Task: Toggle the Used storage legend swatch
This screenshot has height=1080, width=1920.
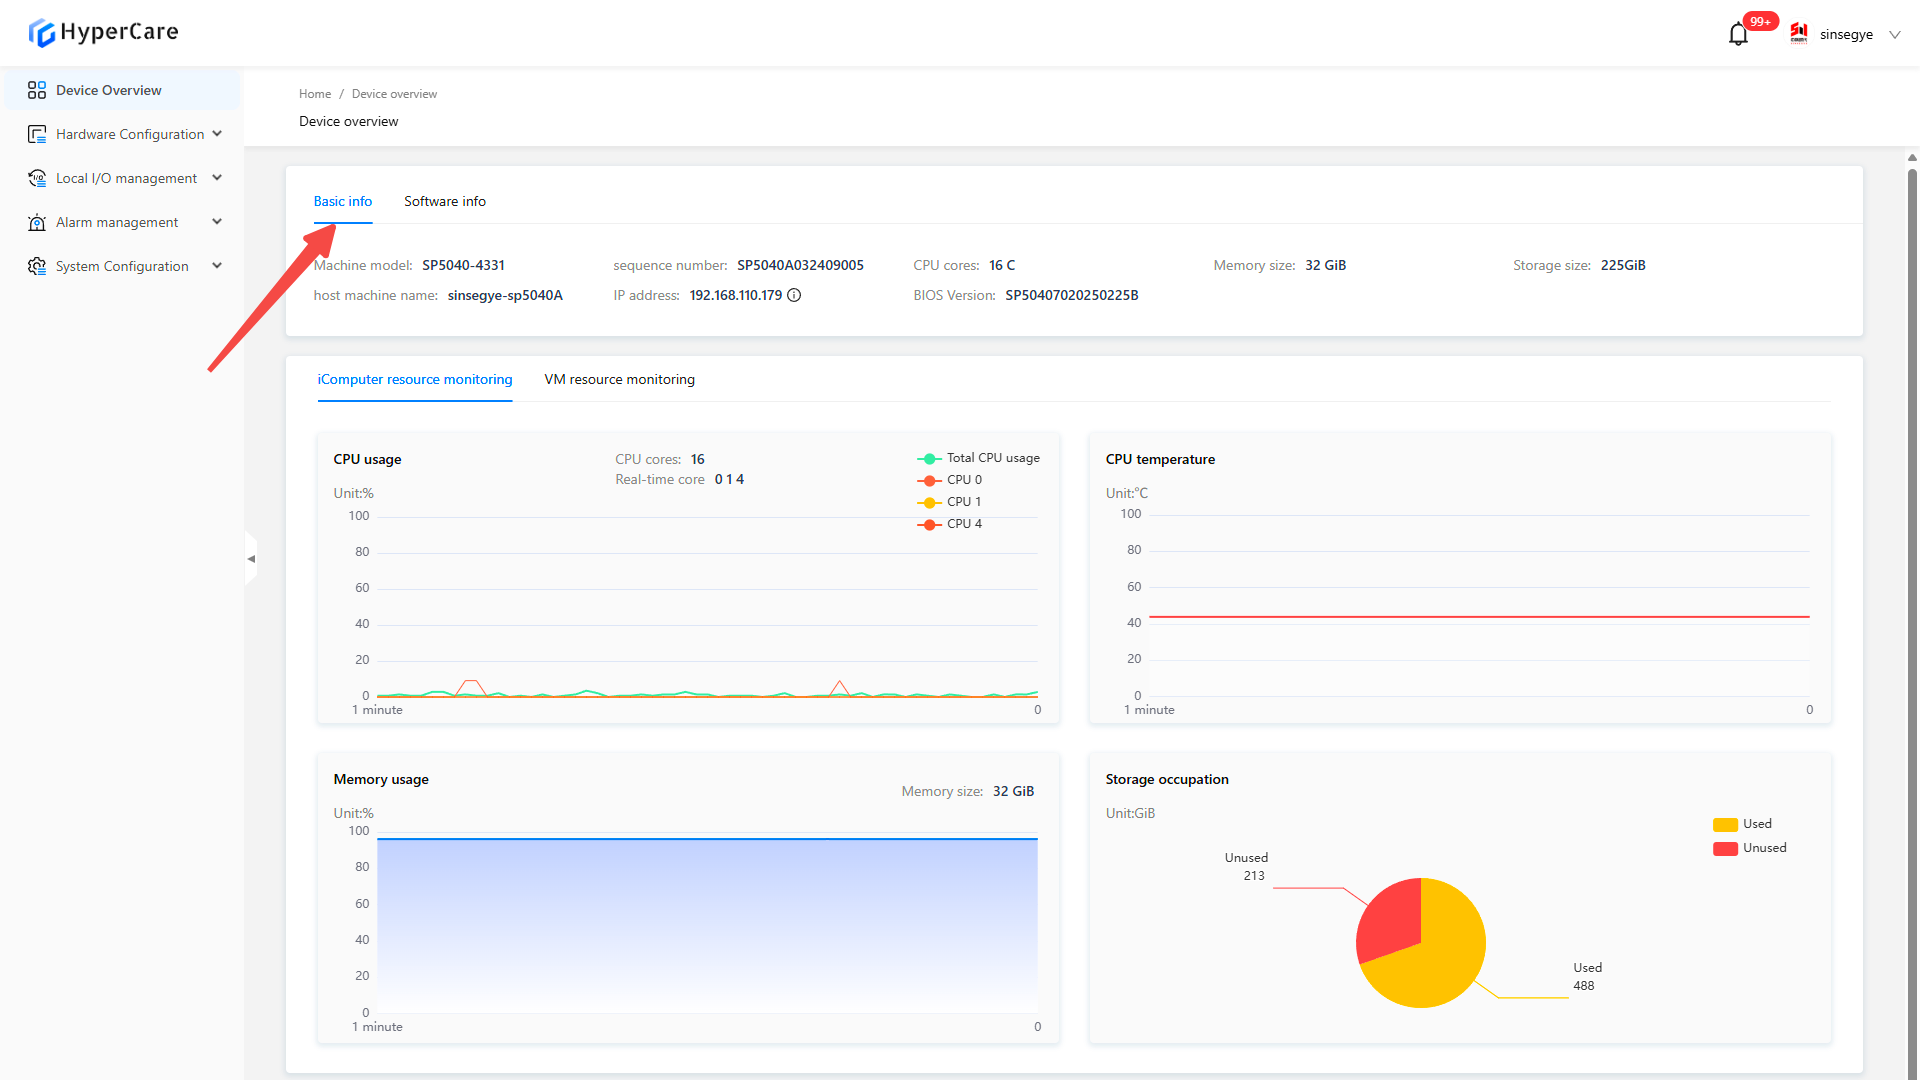Action: [x=1725, y=824]
